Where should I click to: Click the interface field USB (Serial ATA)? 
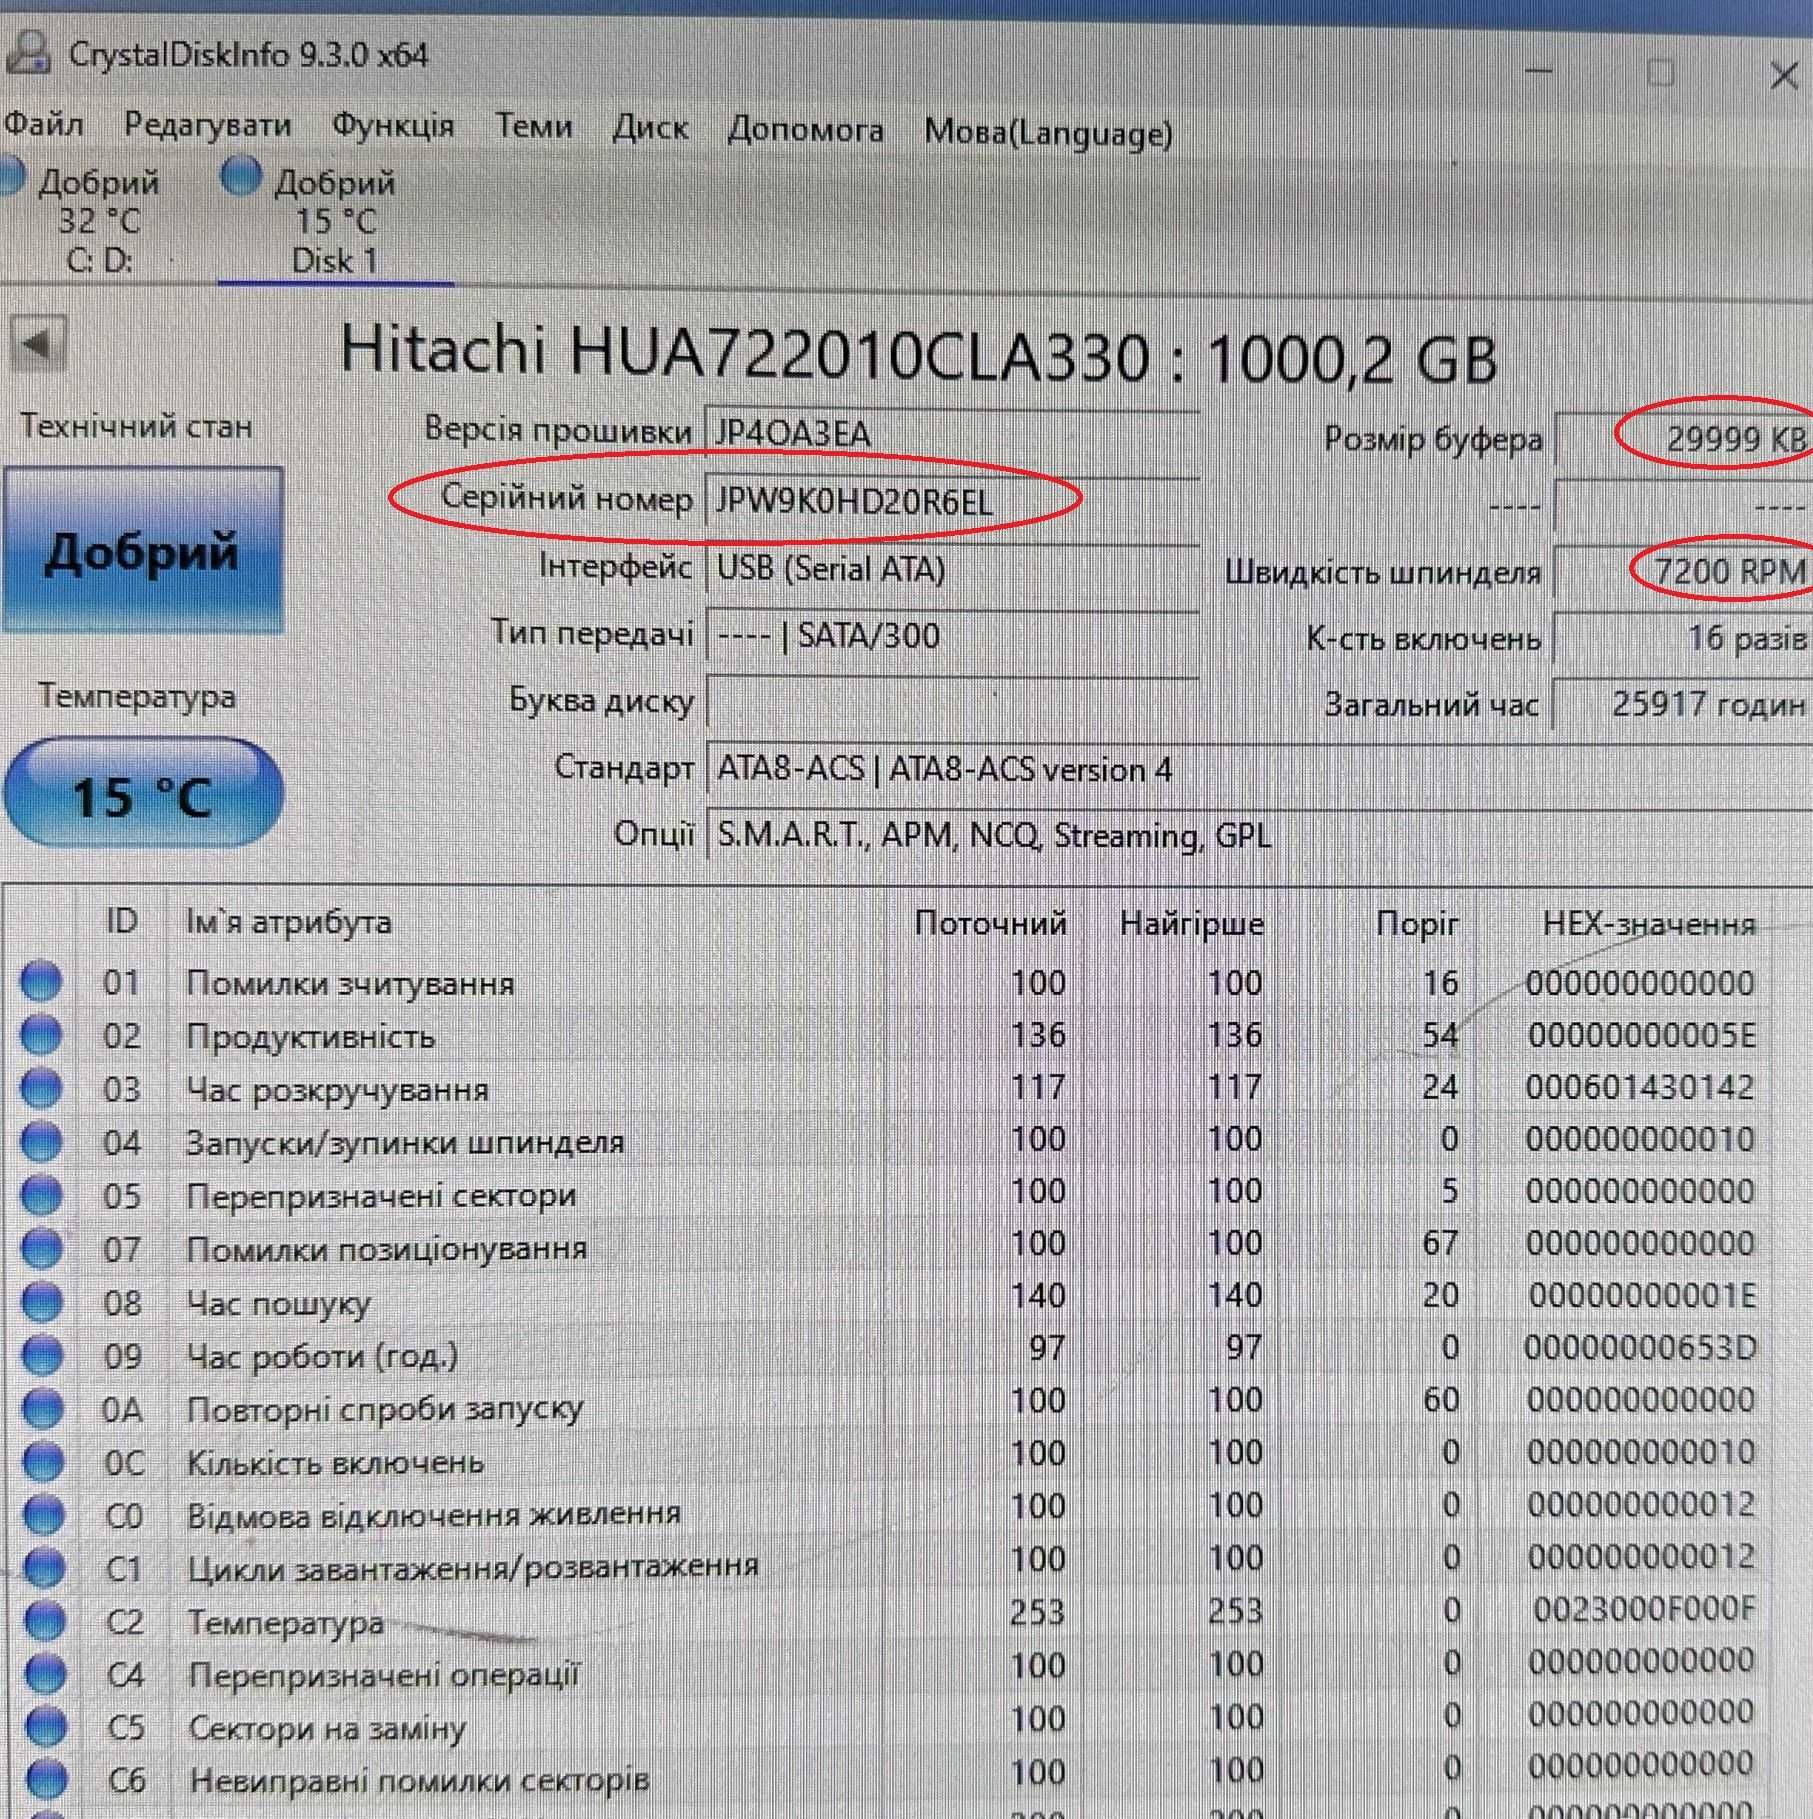[952, 569]
